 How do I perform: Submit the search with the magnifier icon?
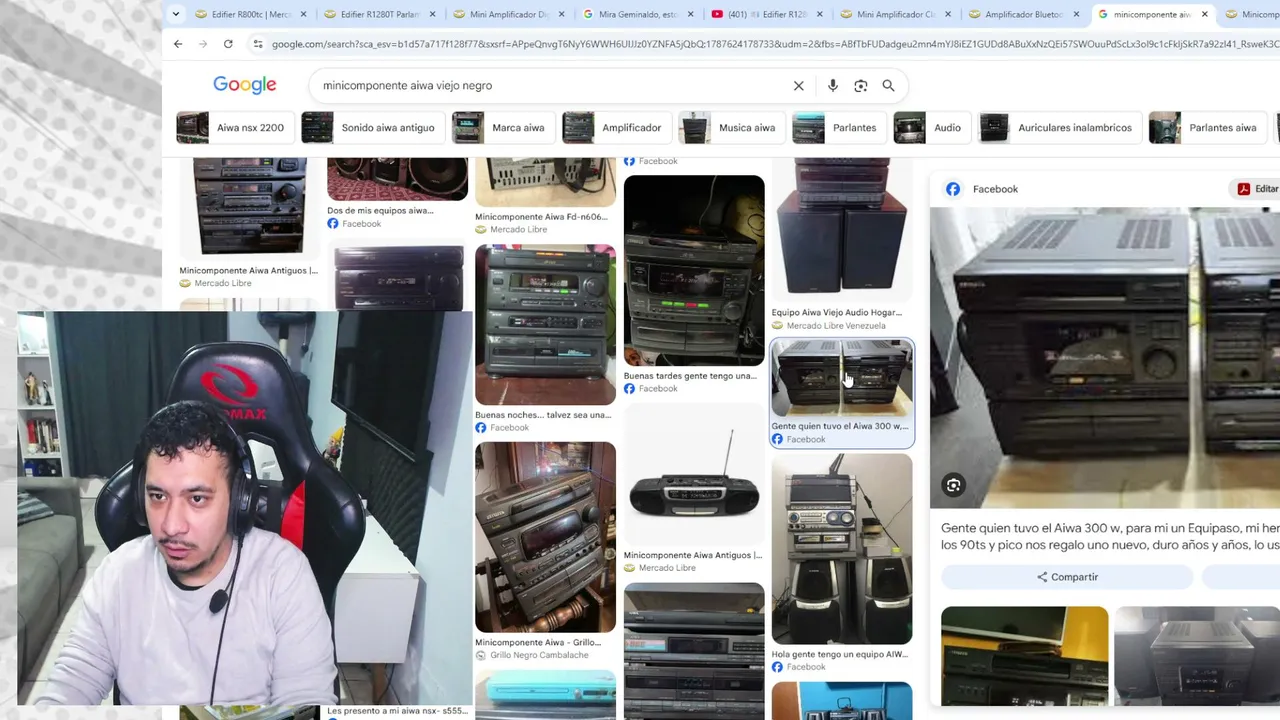coord(888,86)
